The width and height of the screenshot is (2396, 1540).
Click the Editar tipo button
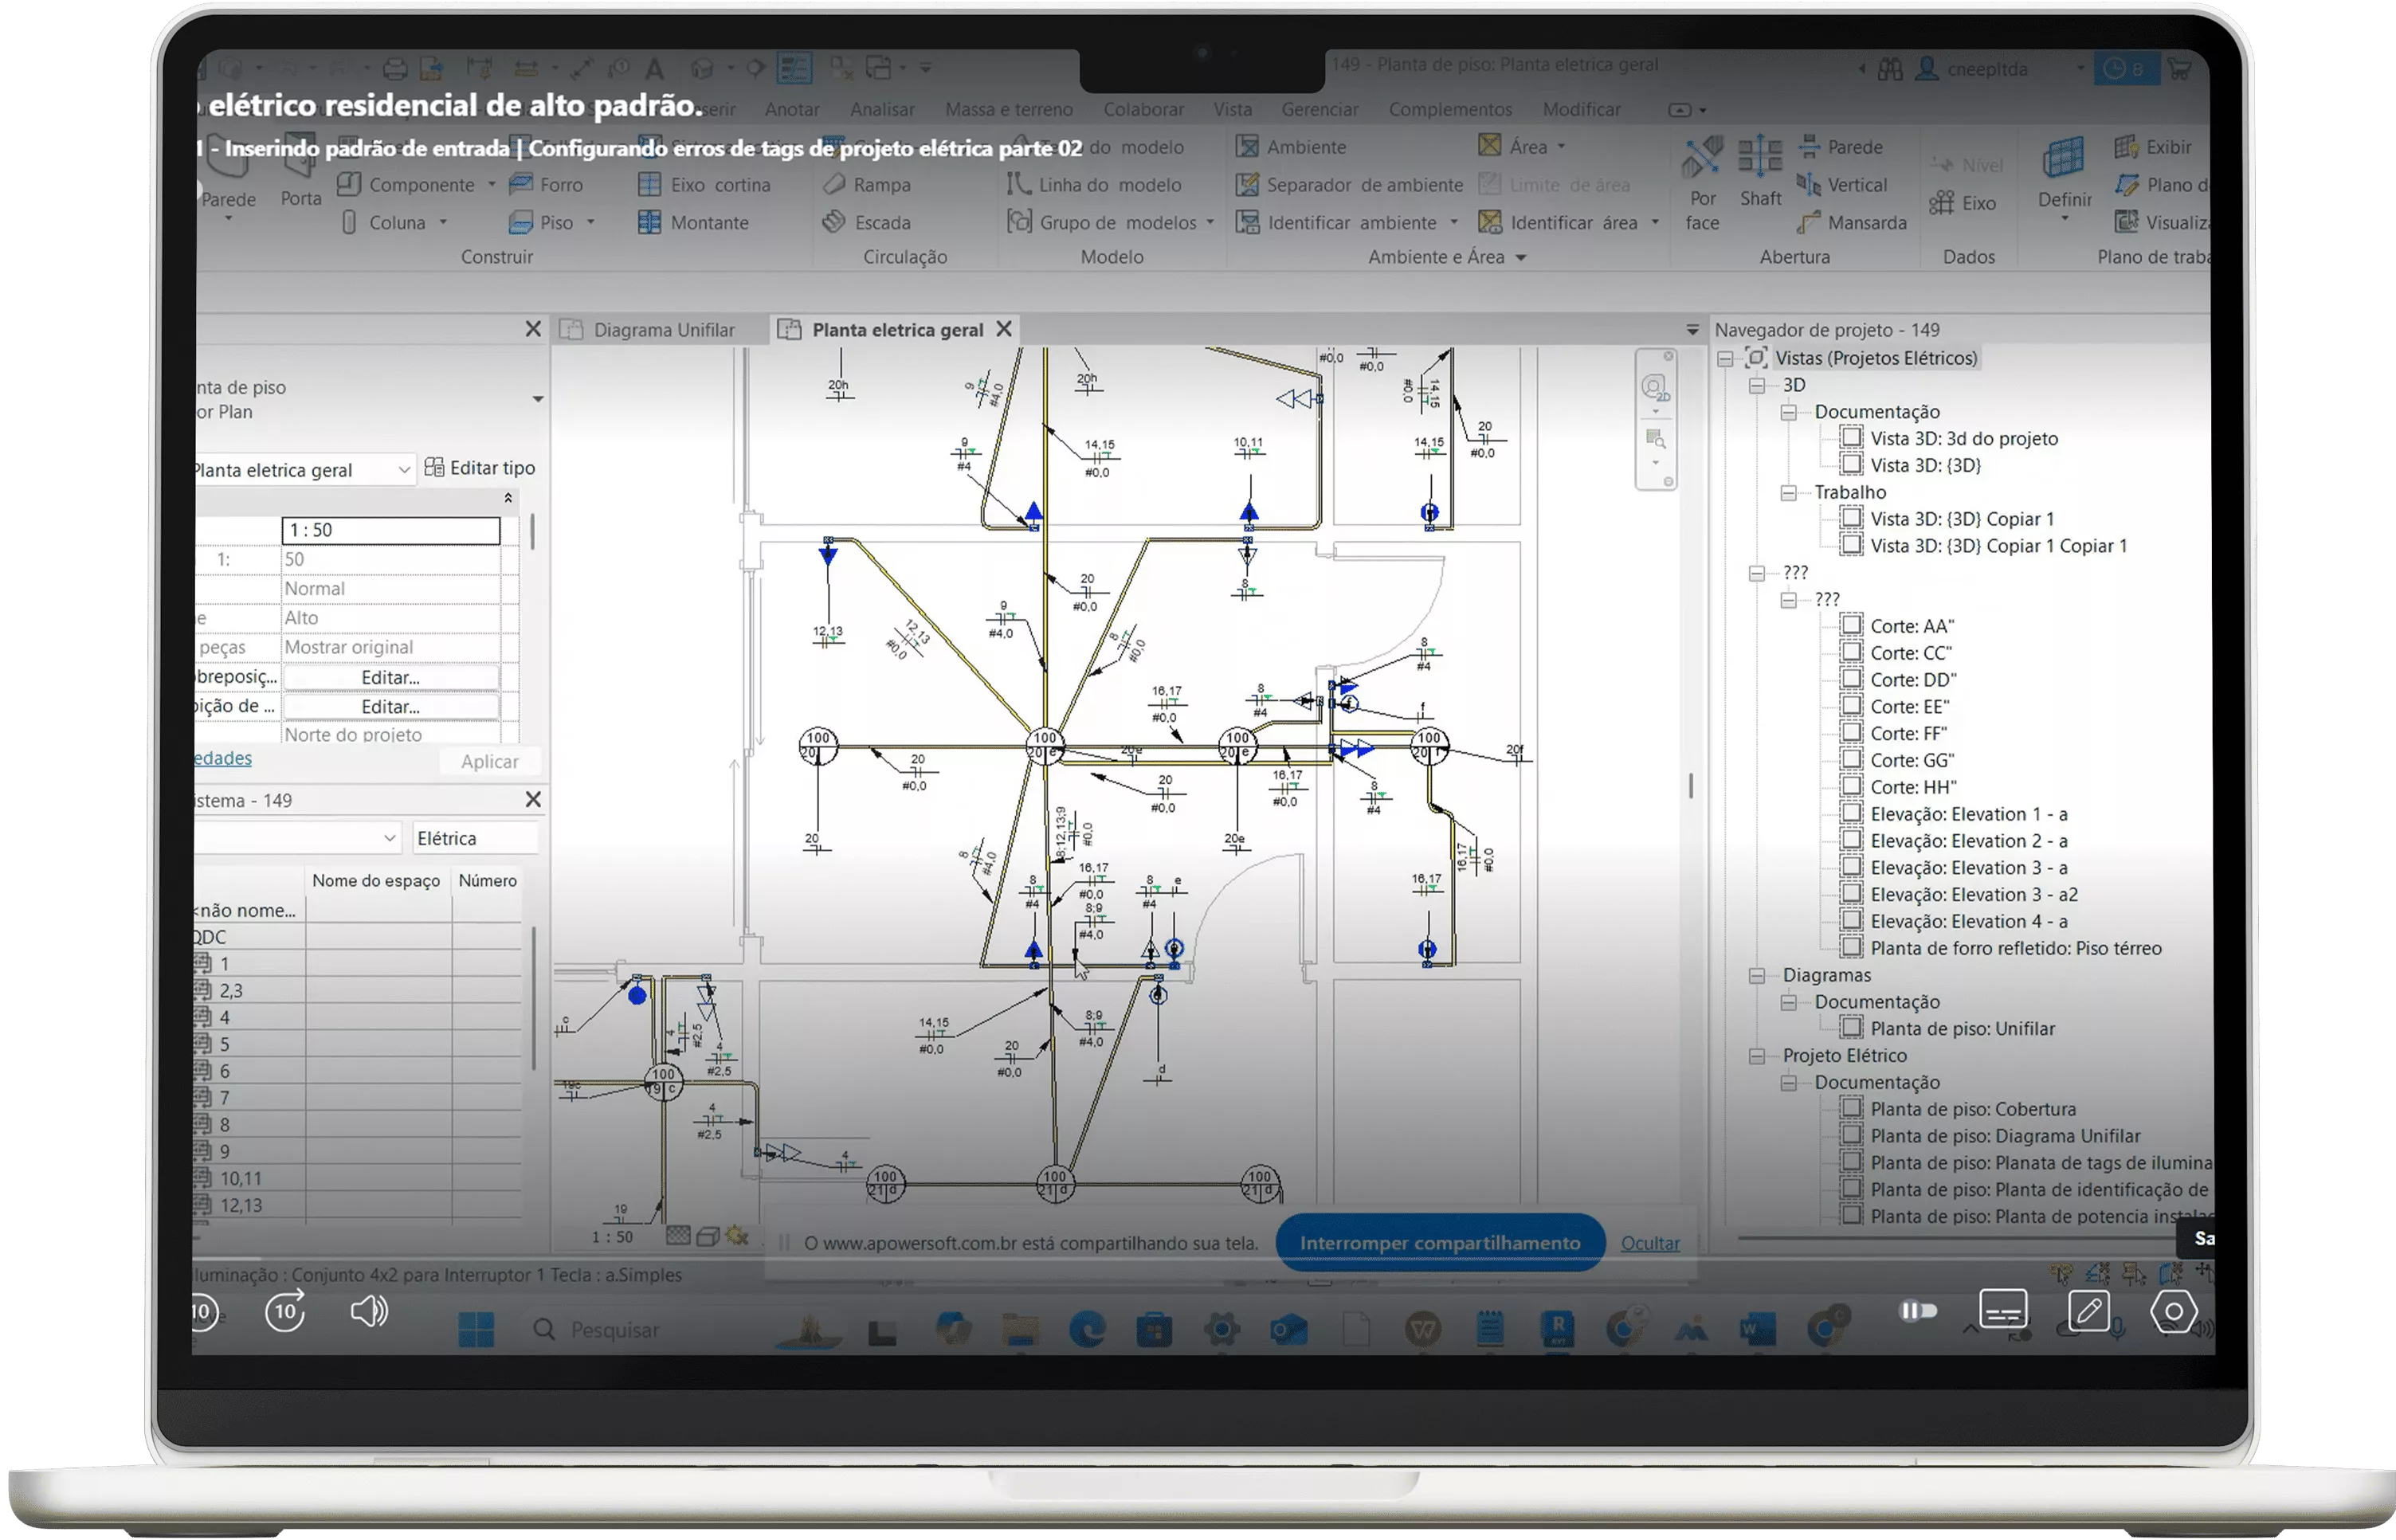pyautogui.click(x=480, y=468)
